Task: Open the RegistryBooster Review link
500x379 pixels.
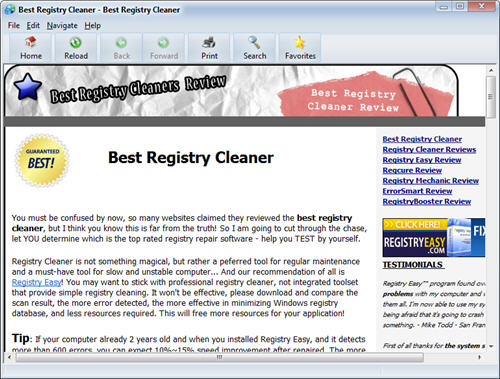Action: 427,201
